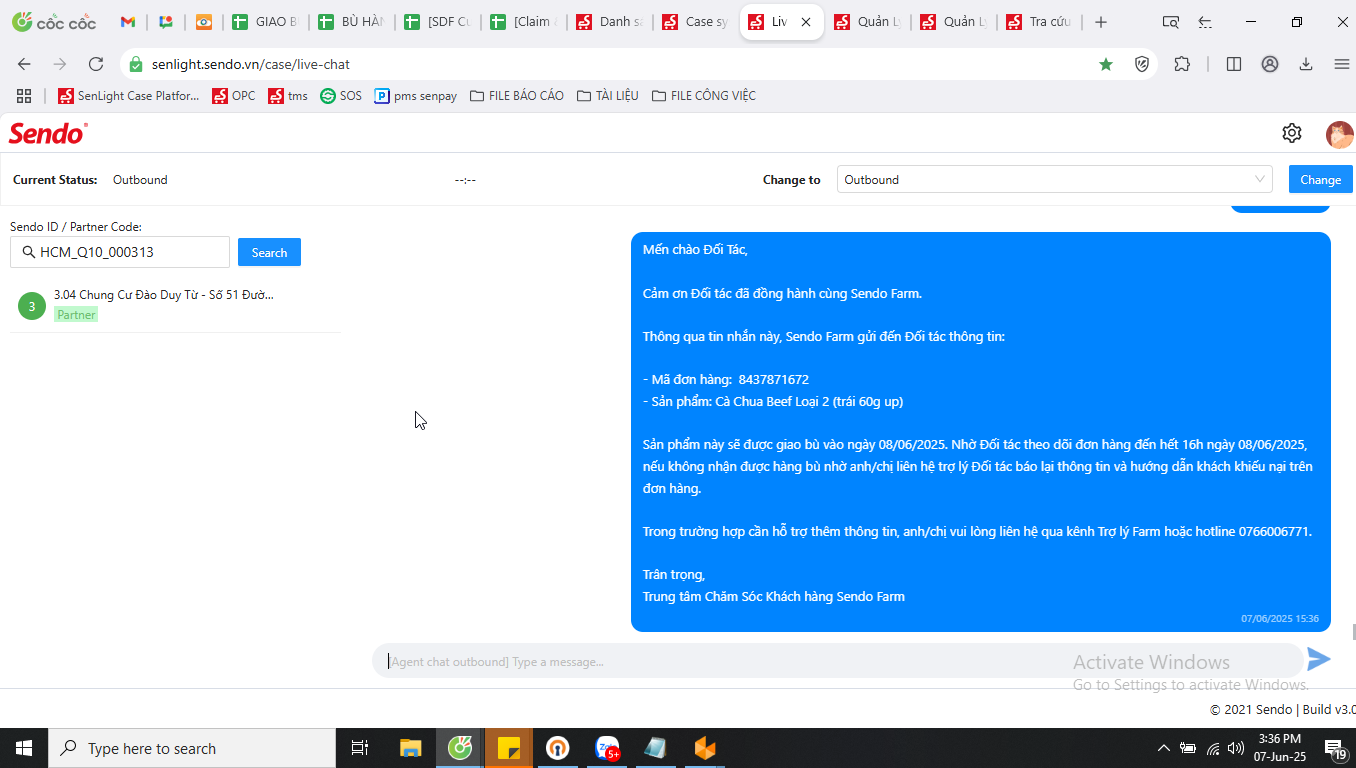Open Sticky Notes from the taskbar
Screen dimensions: 1356x768
click(x=509, y=748)
